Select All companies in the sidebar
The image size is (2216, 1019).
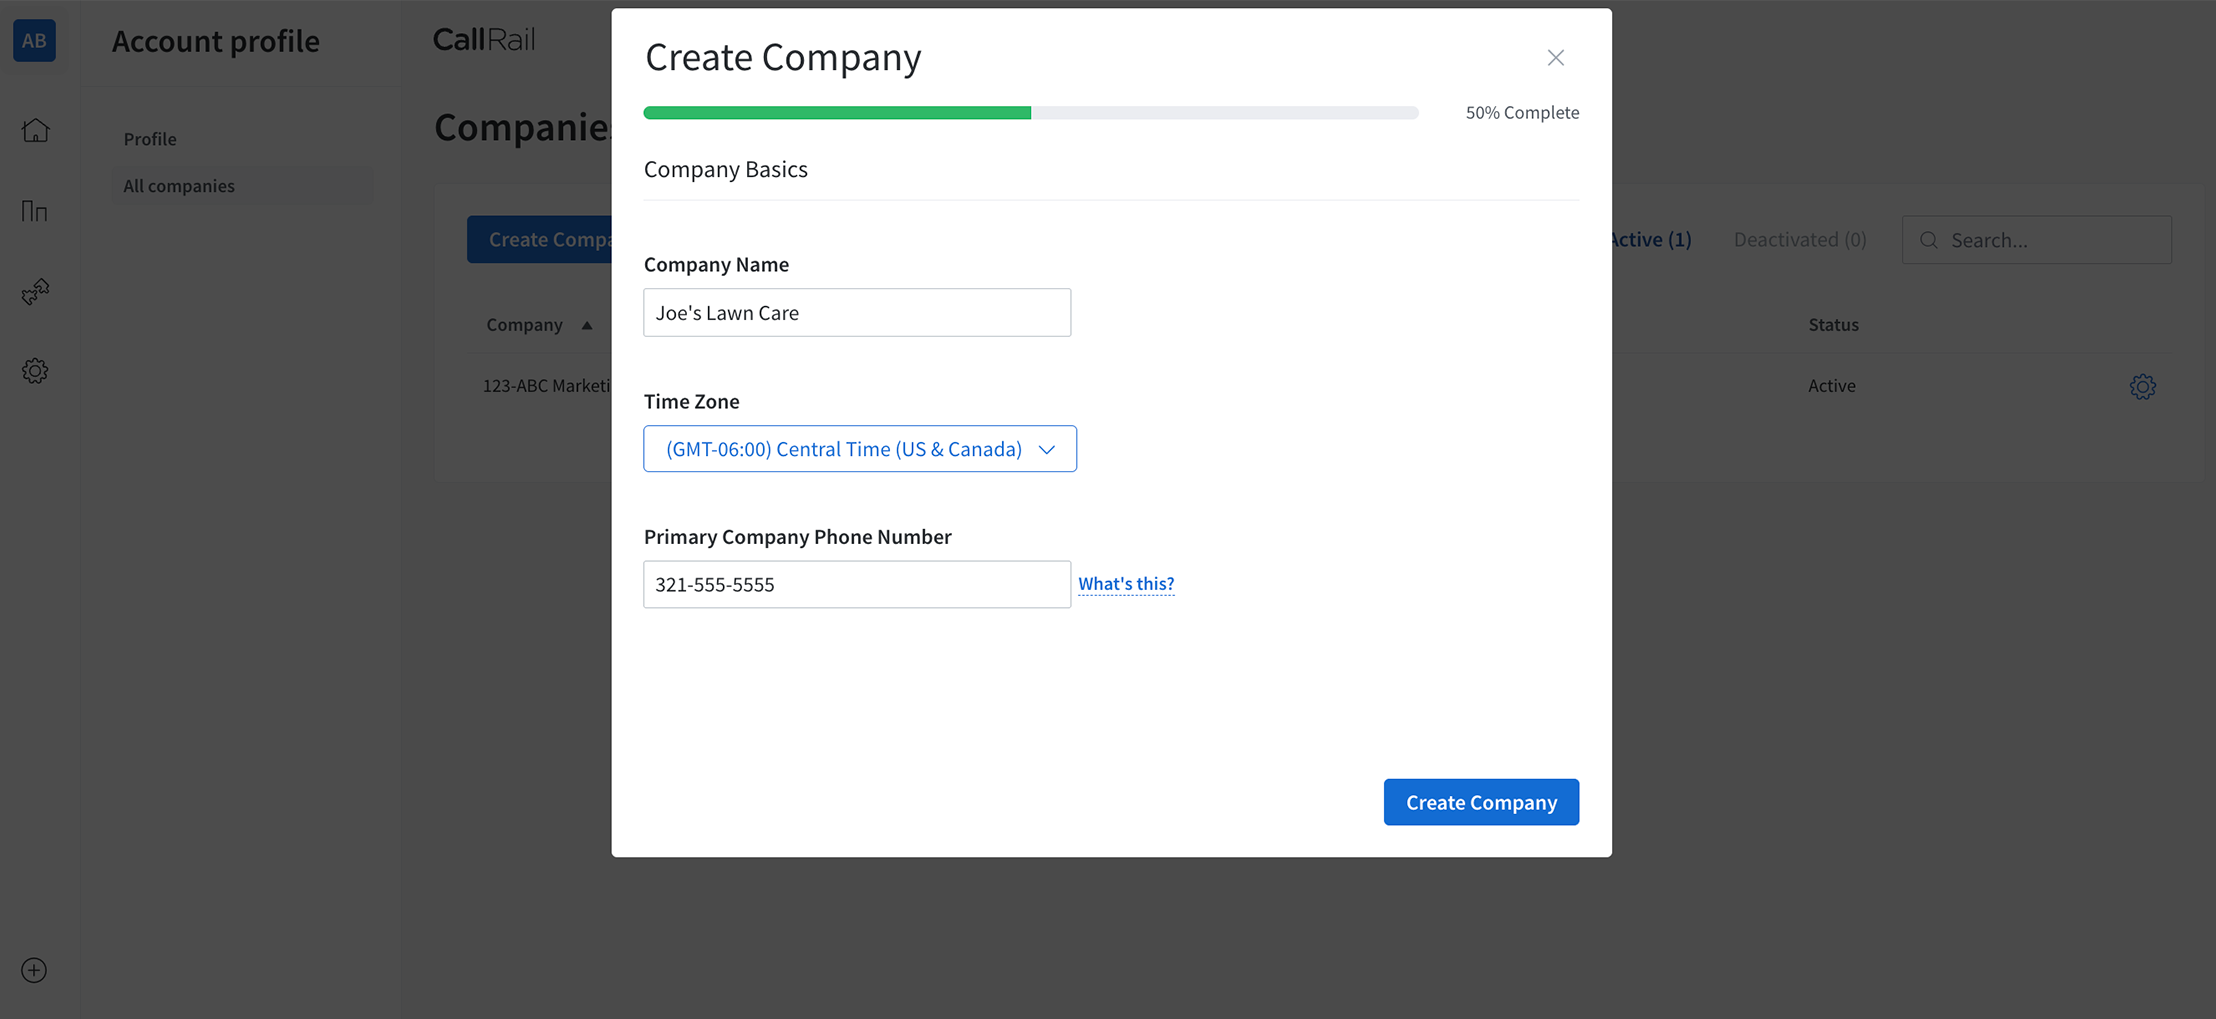tap(179, 186)
